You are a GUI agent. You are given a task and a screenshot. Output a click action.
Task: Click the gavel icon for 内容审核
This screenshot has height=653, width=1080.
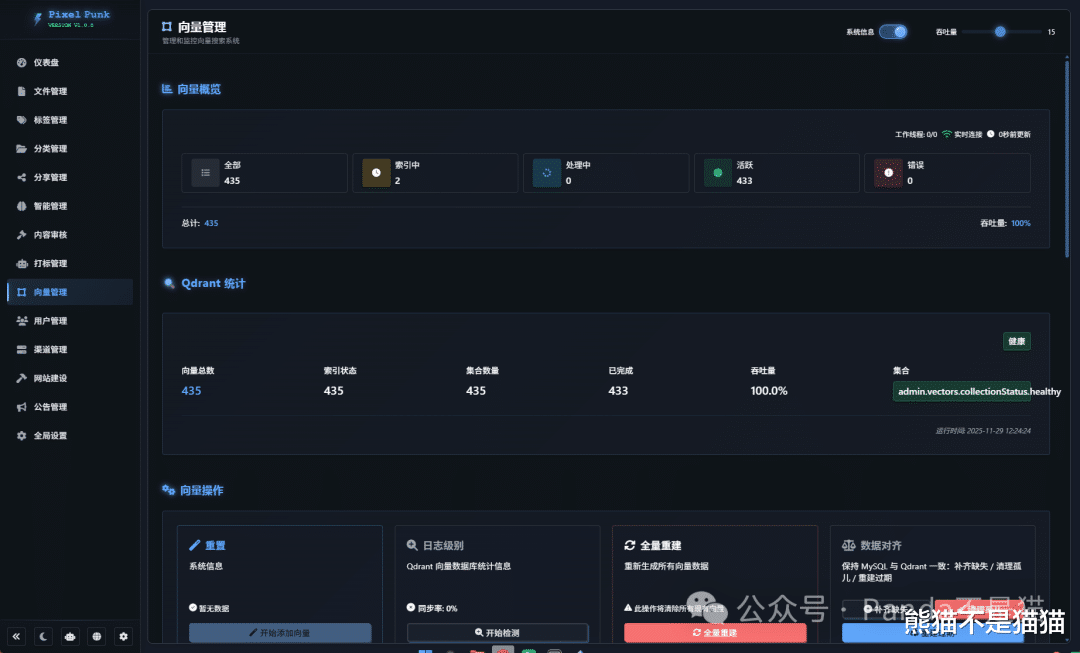coord(21,235)
